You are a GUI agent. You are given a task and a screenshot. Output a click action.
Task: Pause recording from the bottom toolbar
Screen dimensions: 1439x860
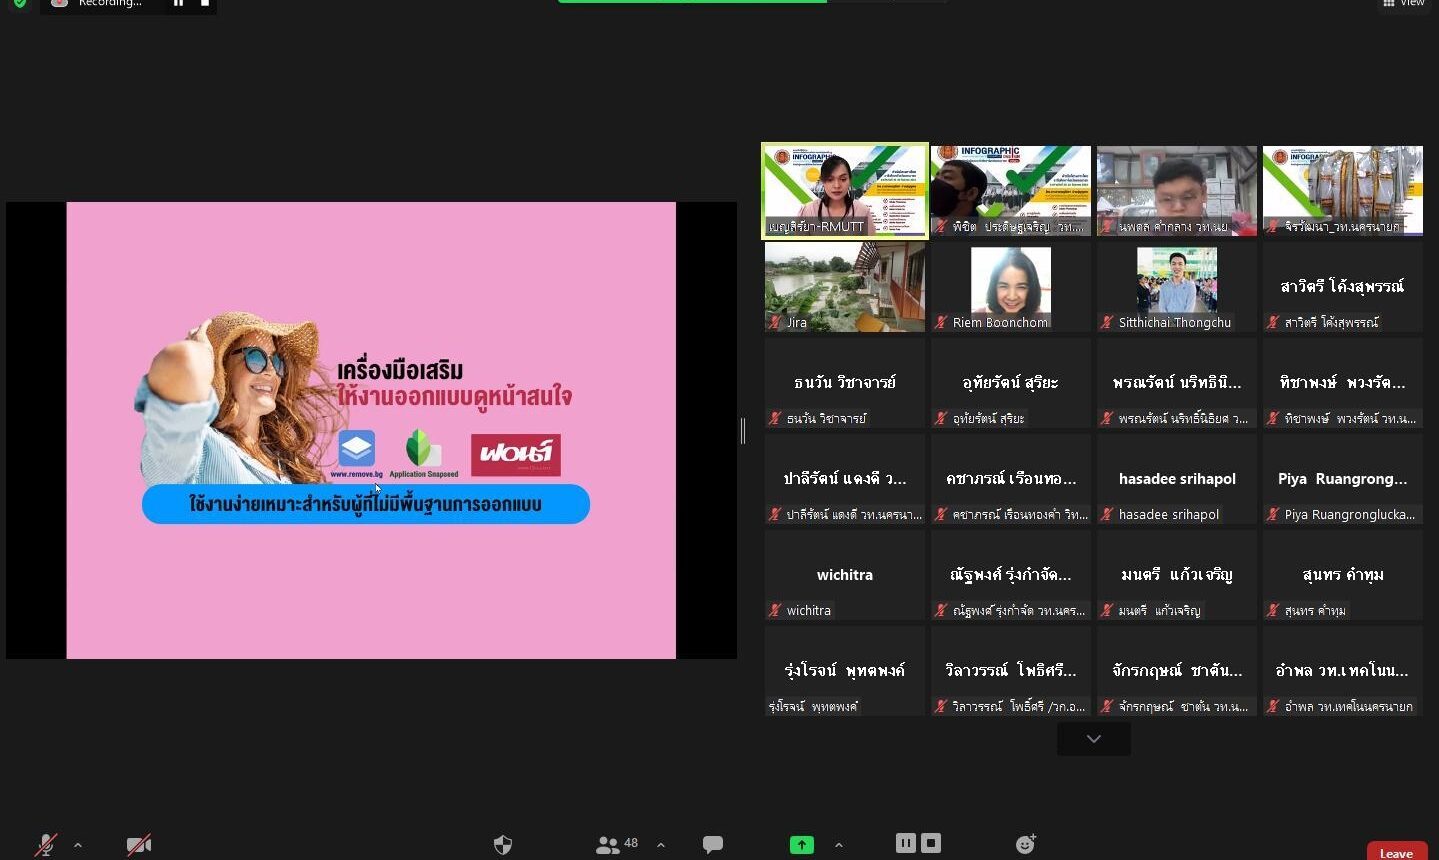[906, 843]
